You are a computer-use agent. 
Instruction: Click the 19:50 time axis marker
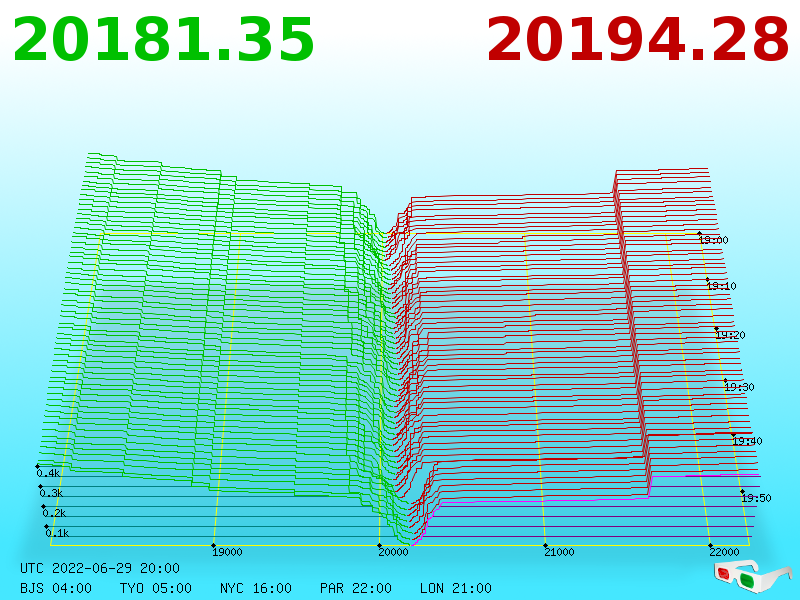click(757, 498)
